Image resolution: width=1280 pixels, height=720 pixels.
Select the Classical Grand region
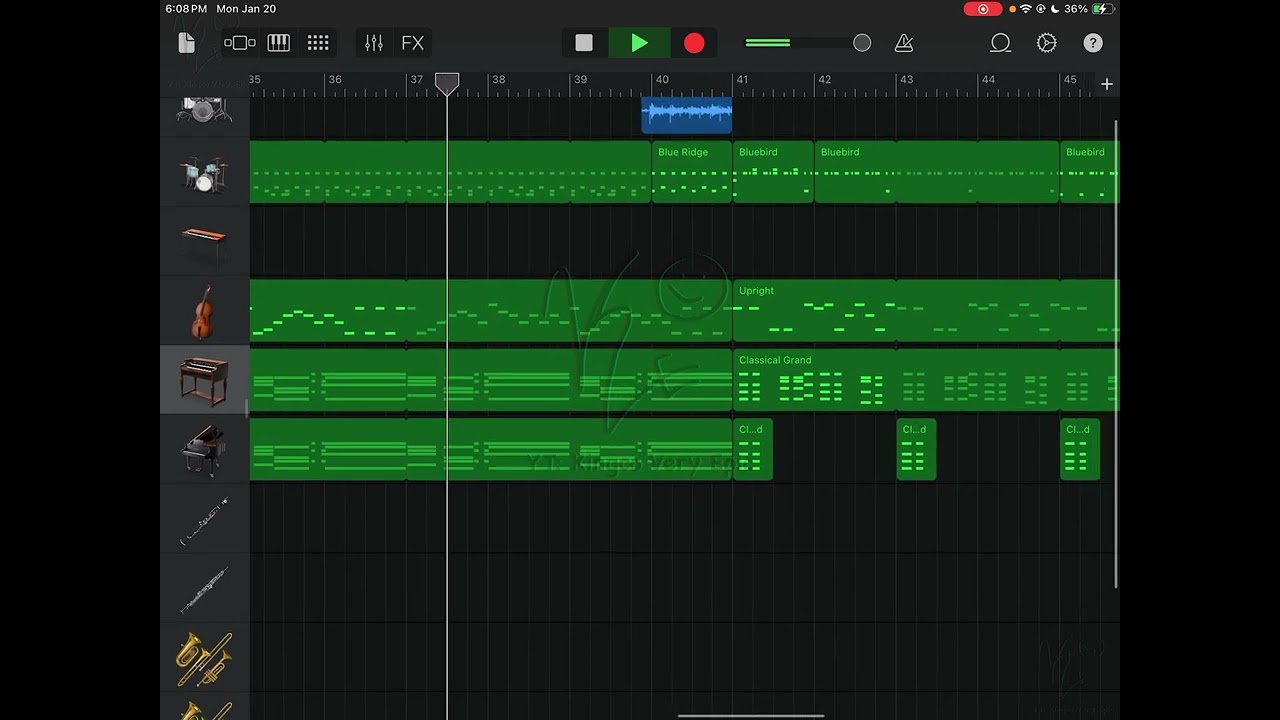(x=925, y=380)
